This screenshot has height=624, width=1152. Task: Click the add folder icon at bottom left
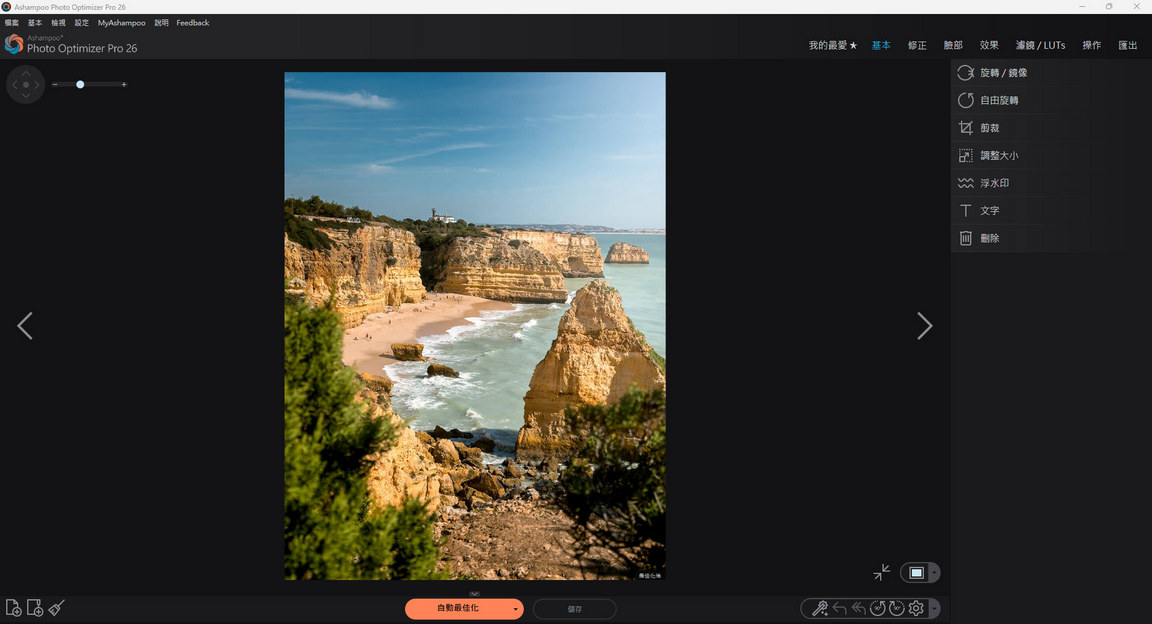(34, 607)
